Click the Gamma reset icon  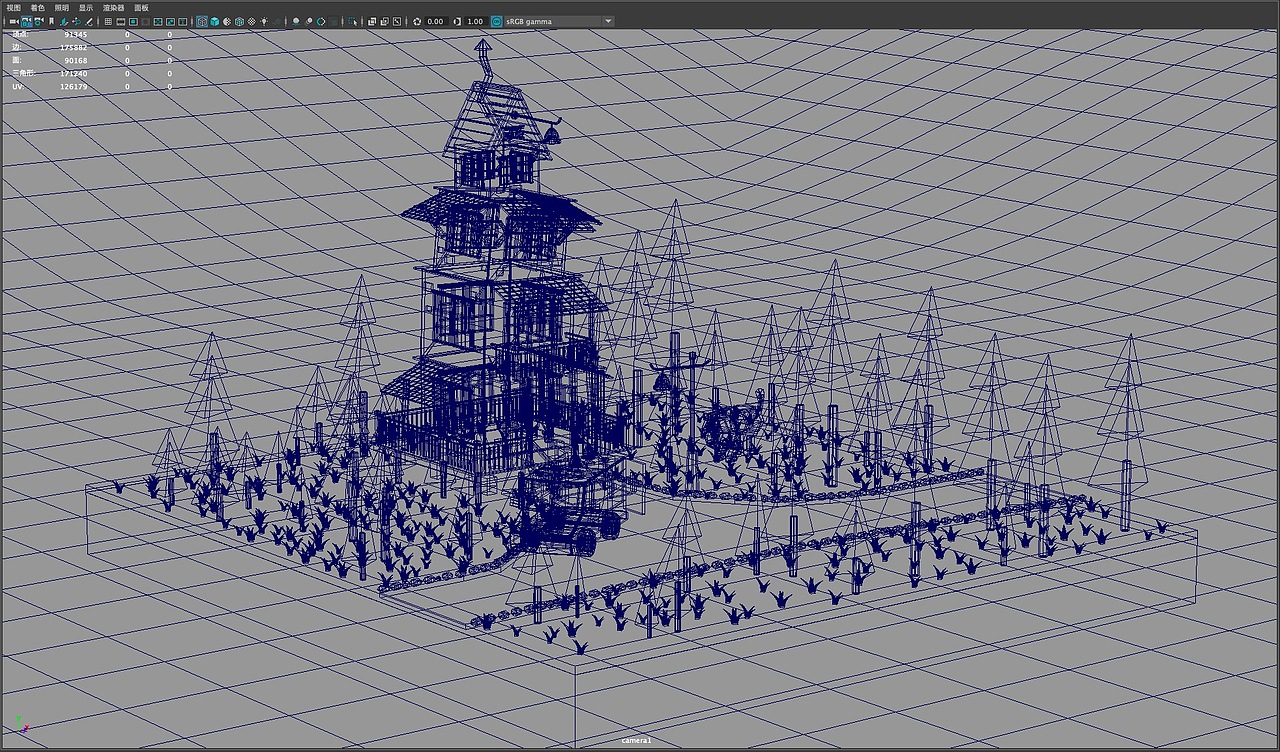coord(456,21)
